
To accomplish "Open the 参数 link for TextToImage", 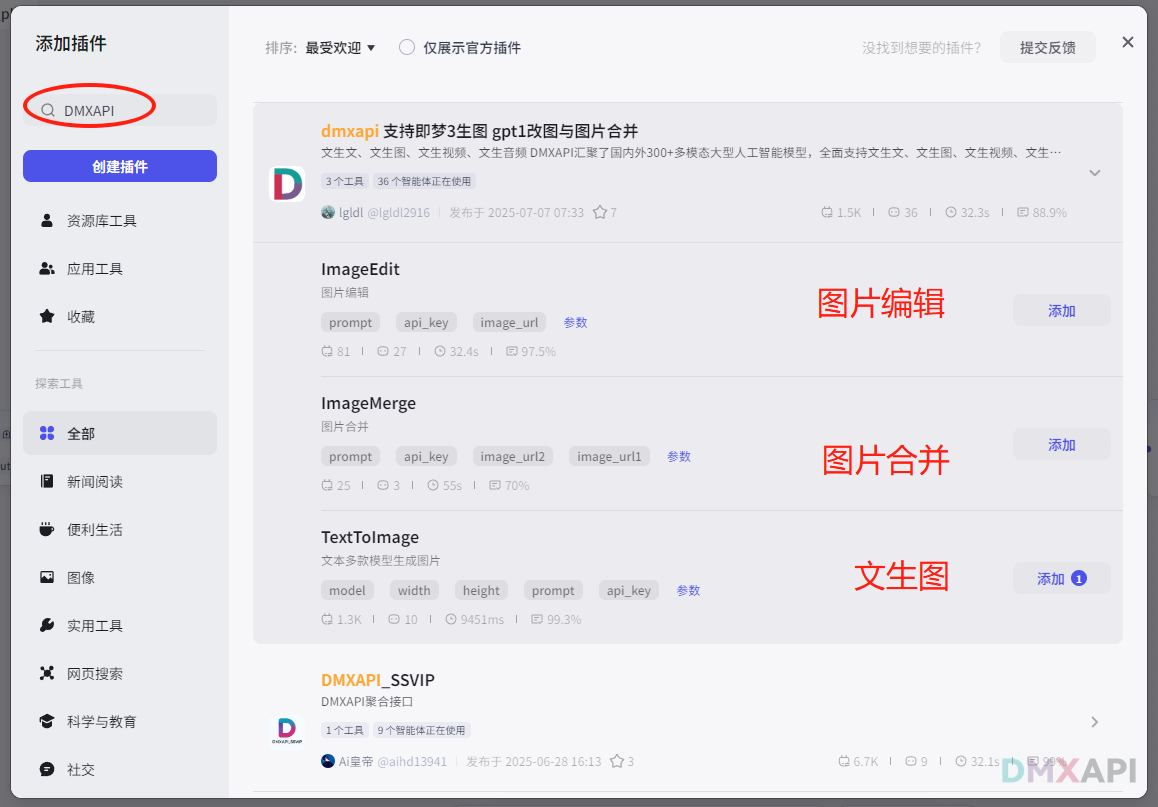I will (x=688, y=590).
